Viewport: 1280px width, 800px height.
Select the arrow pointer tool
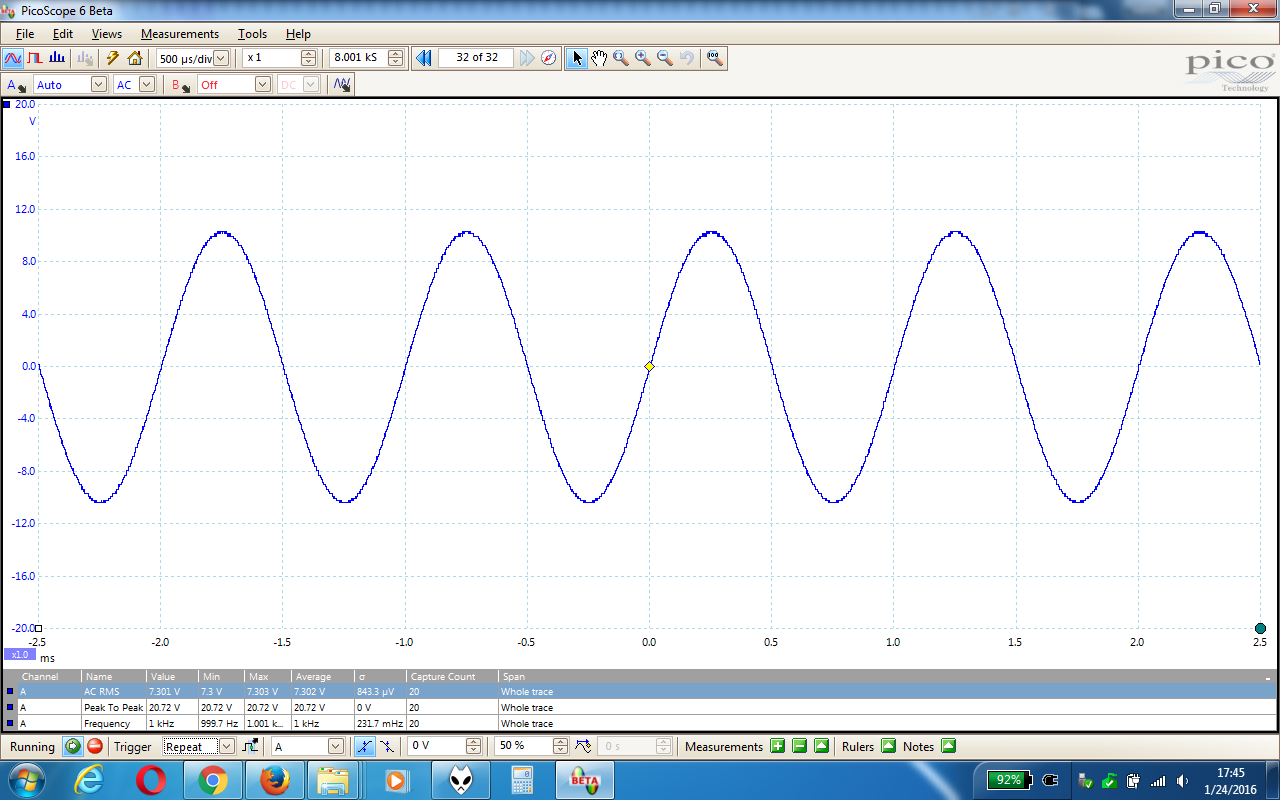click(577, 58)
